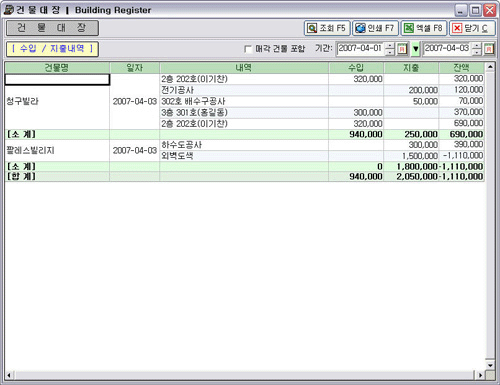Click the 일자 column header

coord(135,68)
